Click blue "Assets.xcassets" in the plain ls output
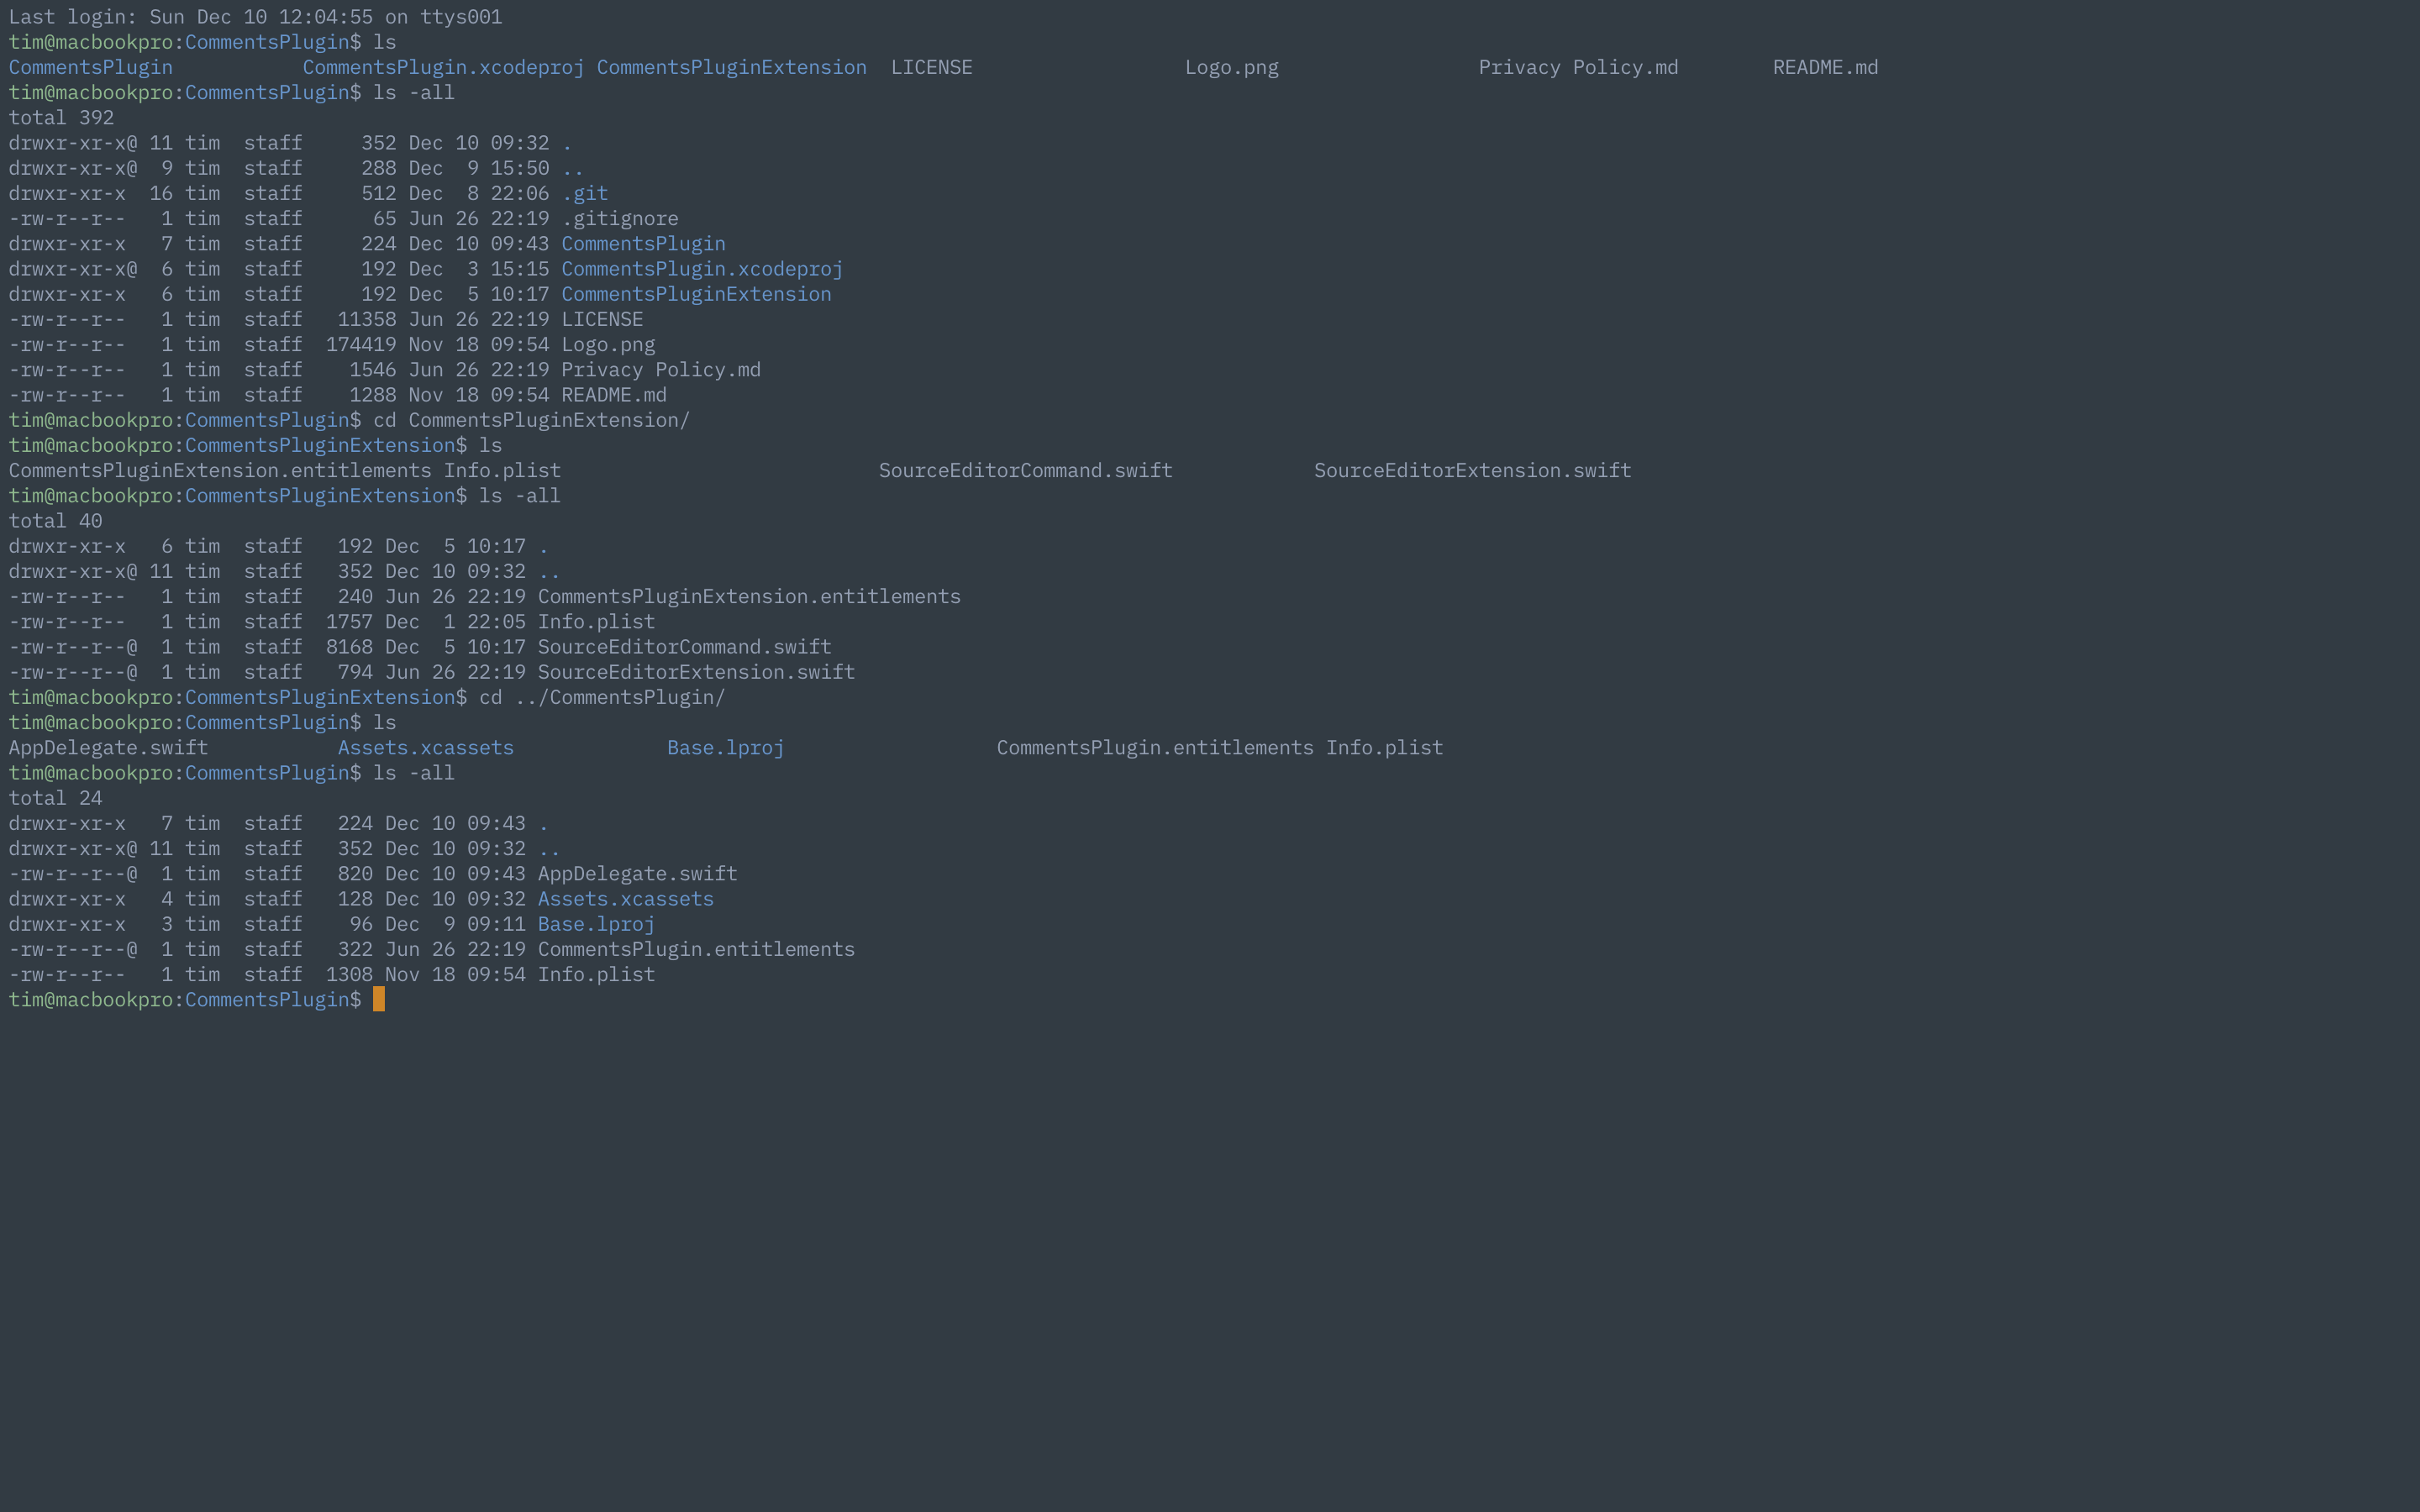Image resolution: width=2420 pixels, height=1512 pixels. coord(426,748)
